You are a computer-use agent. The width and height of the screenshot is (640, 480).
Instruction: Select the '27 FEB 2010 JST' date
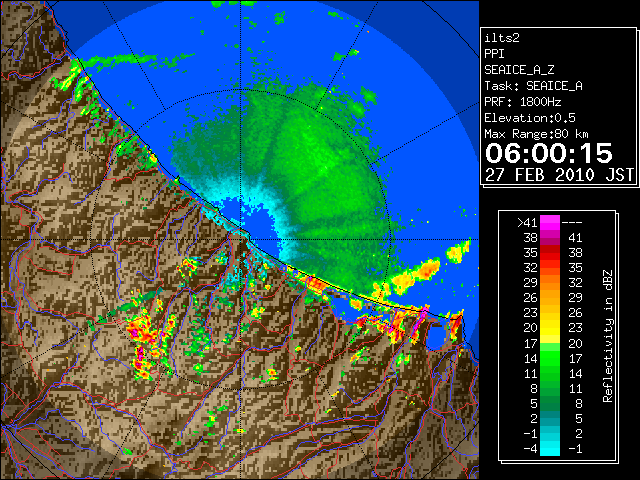[x=559, y=175]
